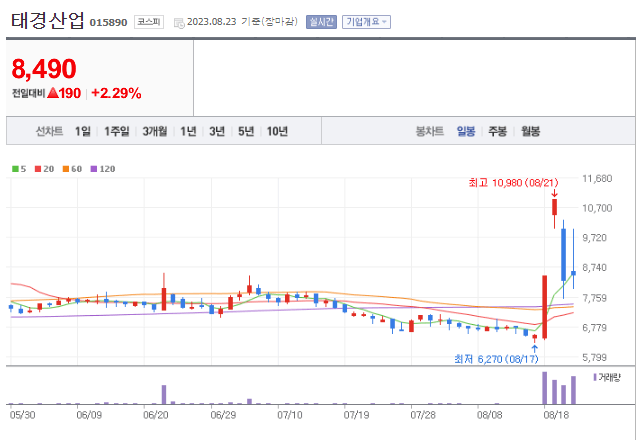
Task: Click the 최고 10,980 (08/21) label
Action: click(x=514, y=183)
